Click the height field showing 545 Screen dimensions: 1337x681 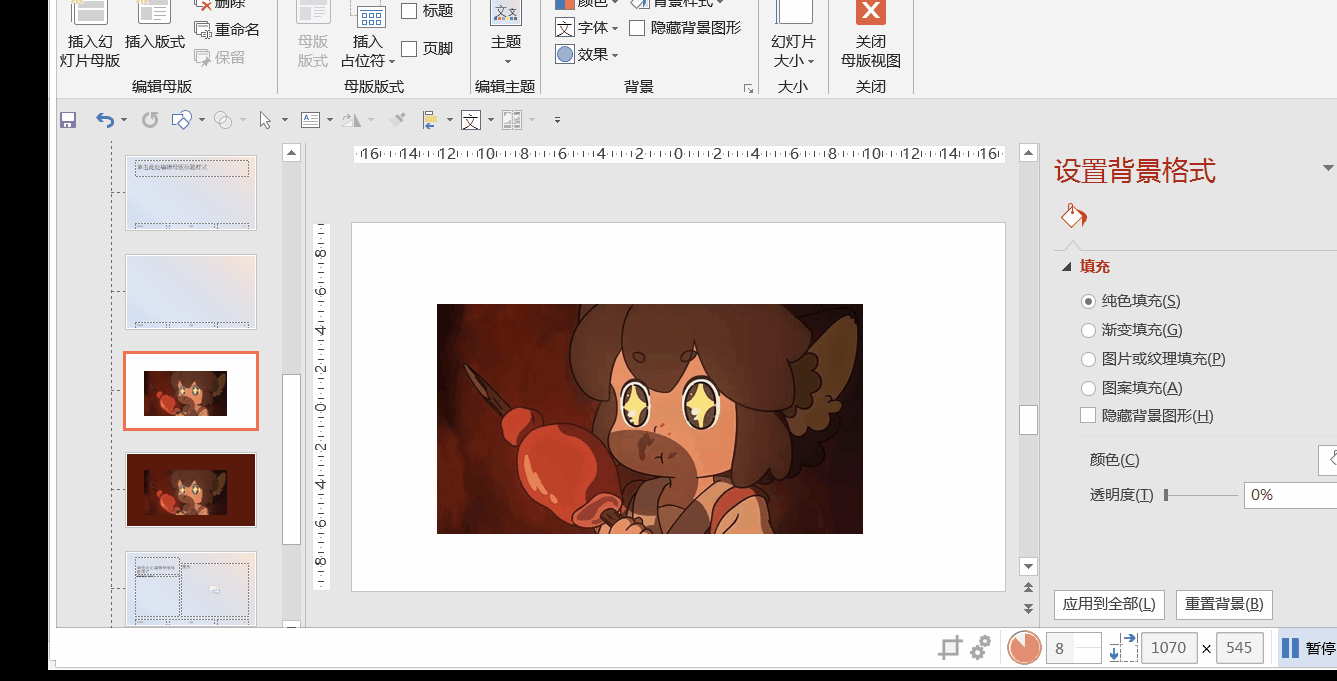click(1239, 648)
